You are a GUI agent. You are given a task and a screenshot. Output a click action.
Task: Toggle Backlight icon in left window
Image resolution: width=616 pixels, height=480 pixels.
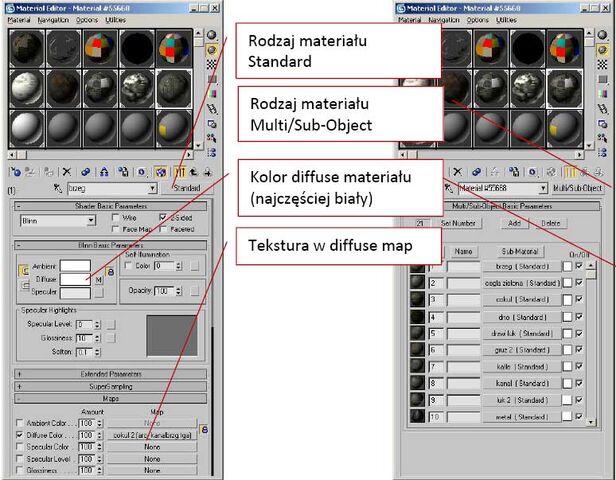point(212,50)
